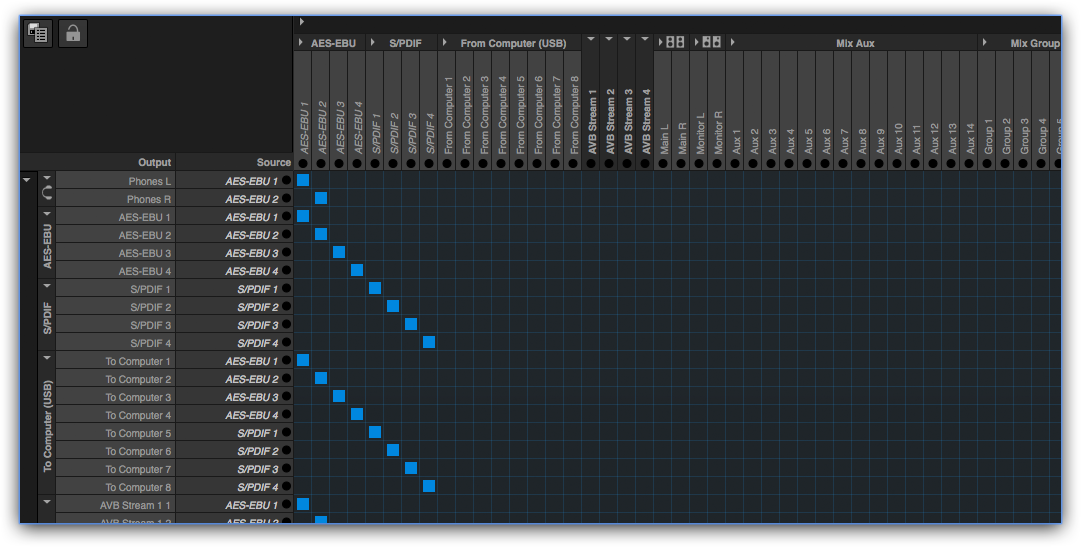Image resolution: width=1081 pixels, height=547 pixels.
Task: Click the padlock lock-routing icon
Action: pos(73,33)
